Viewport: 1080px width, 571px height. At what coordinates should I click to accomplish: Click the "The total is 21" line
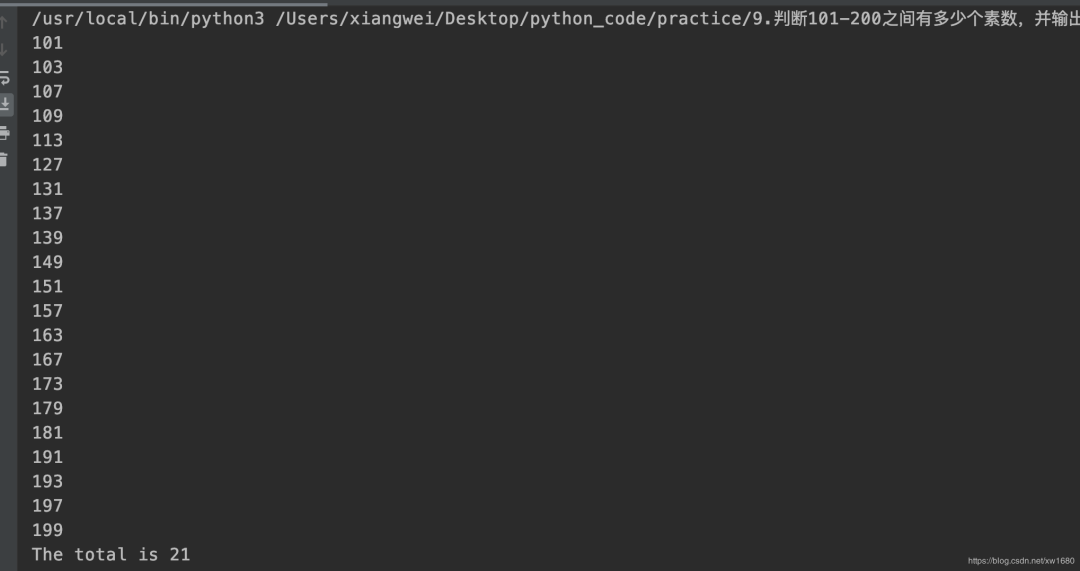pyautogui.click(x=110, y=554)
